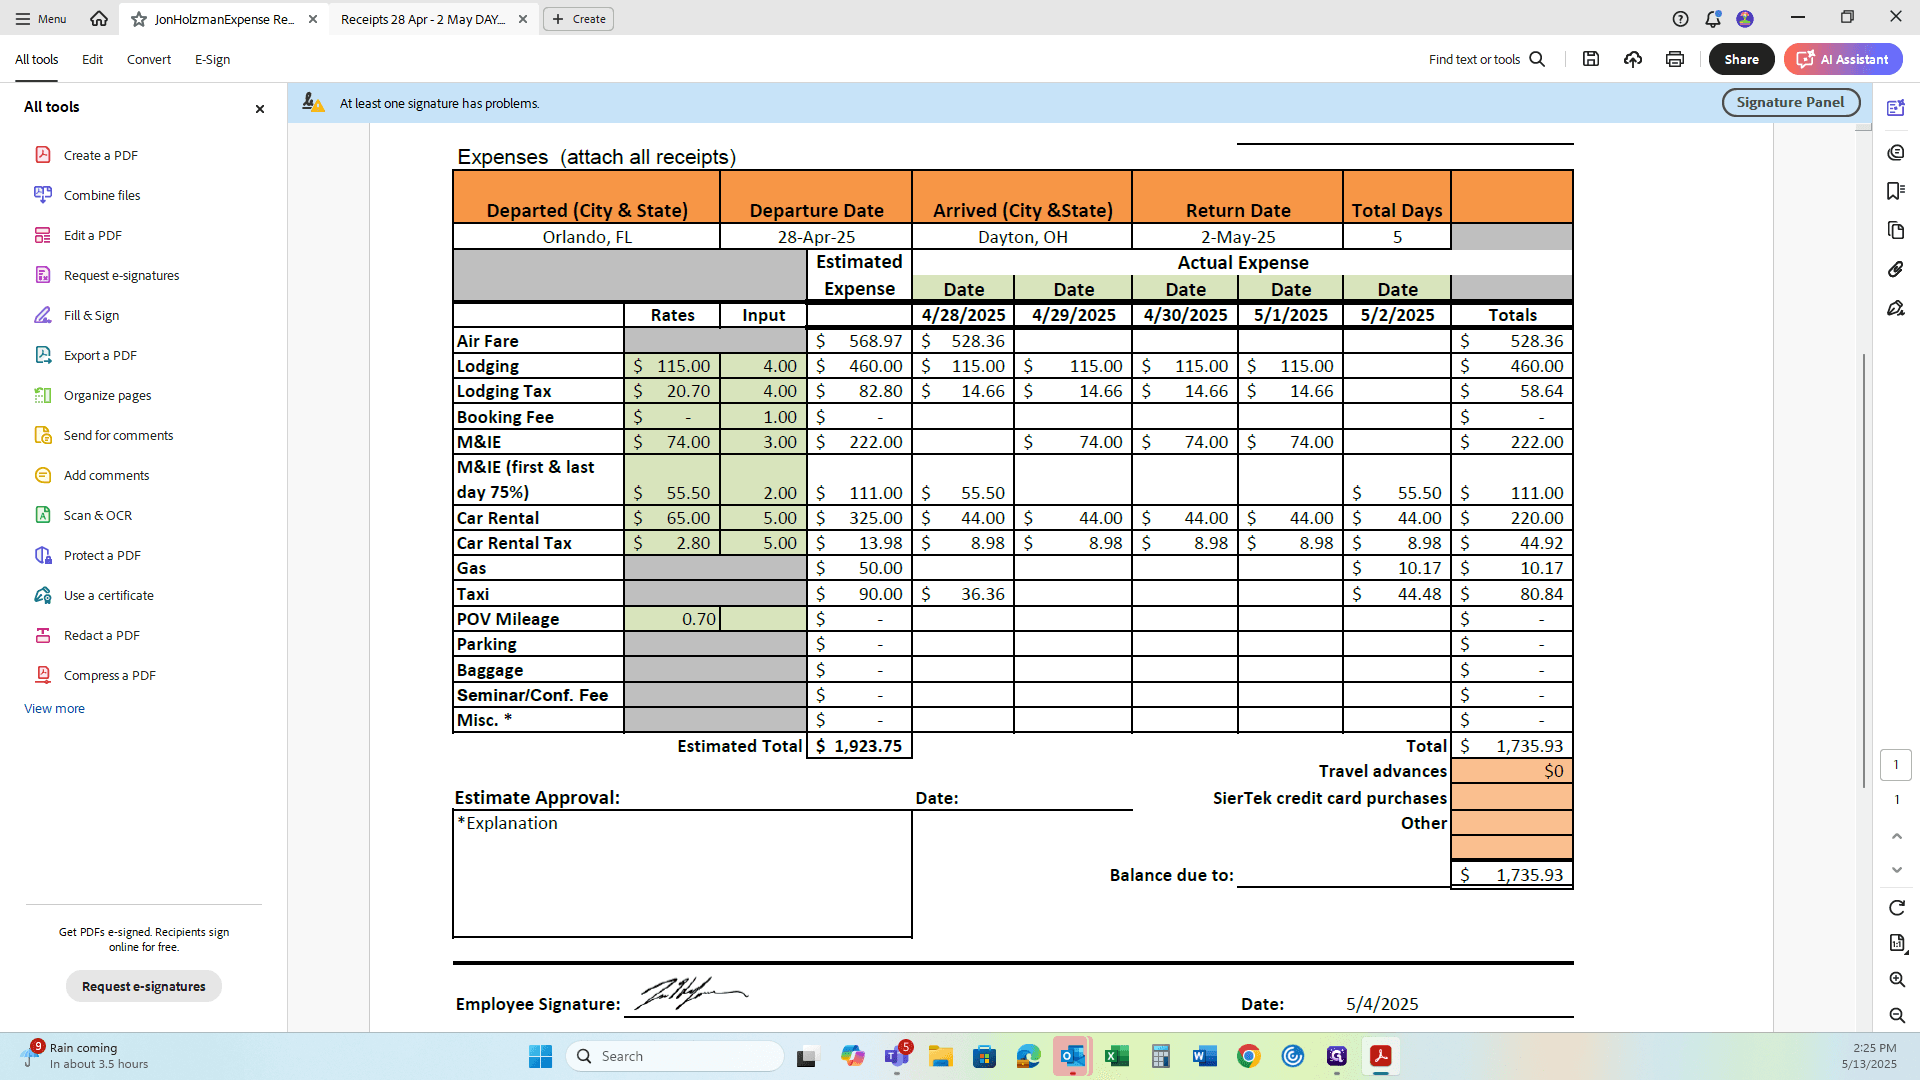Viewport: 1920px width, 1080px height.
Task: Click the Balance due 1,735.93 value
Action: (1511, 875)
